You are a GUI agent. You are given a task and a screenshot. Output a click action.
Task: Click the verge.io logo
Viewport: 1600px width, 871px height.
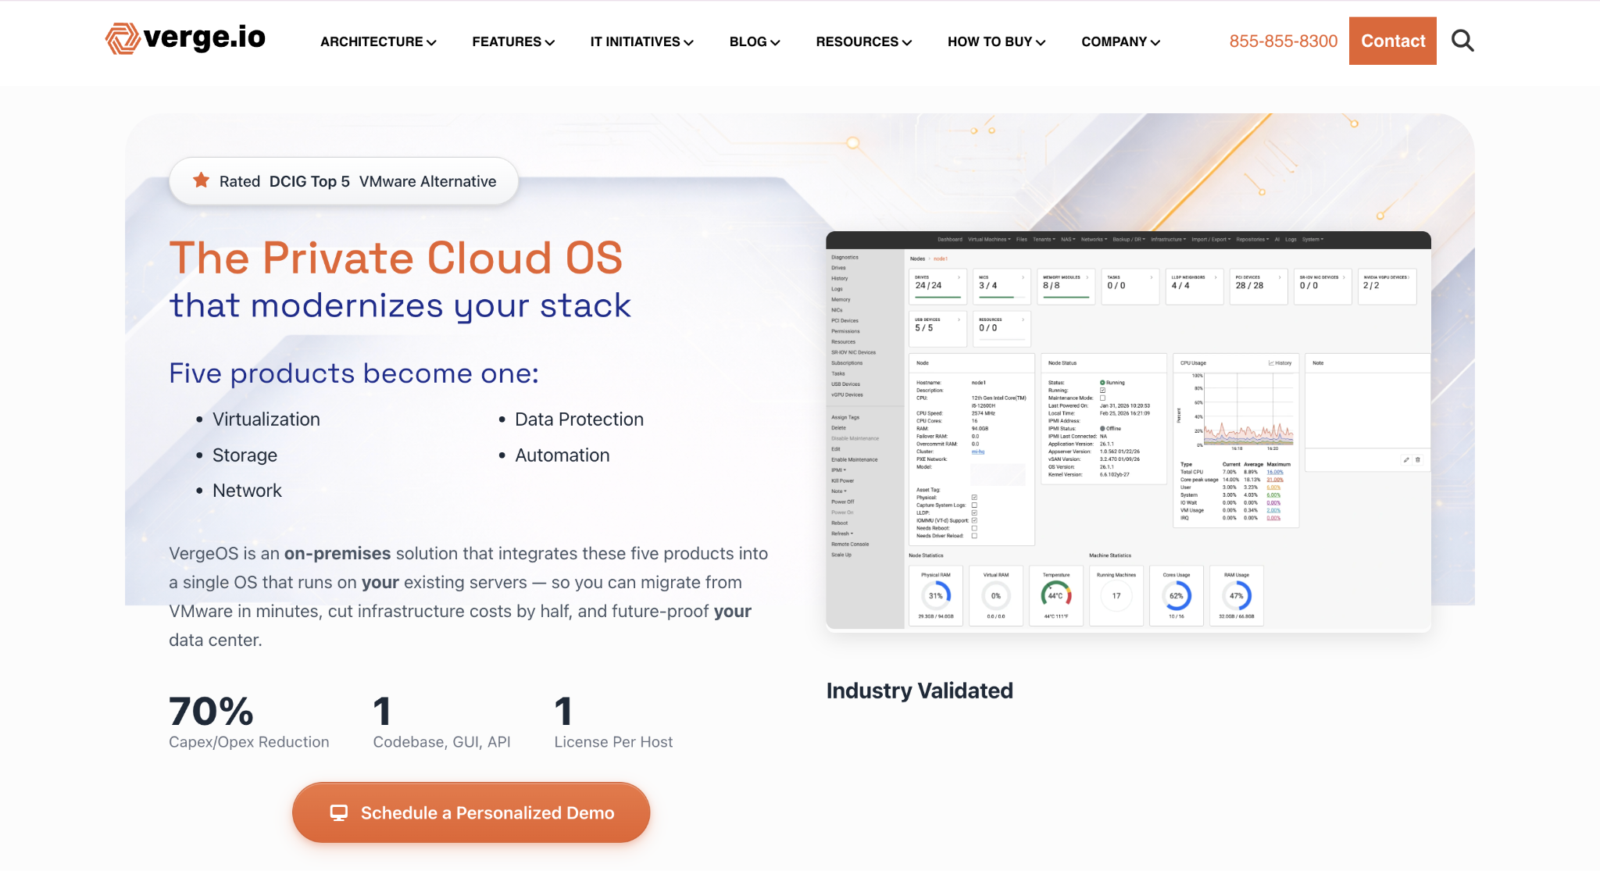pos(186,38)
